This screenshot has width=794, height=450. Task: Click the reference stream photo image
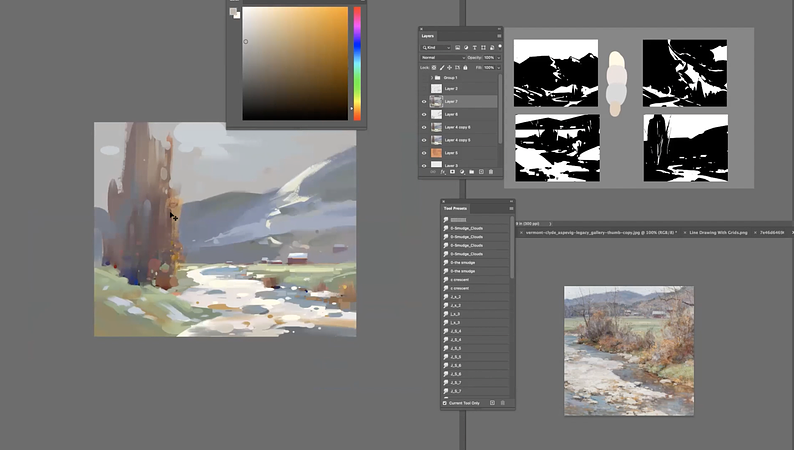pos(629,351)
